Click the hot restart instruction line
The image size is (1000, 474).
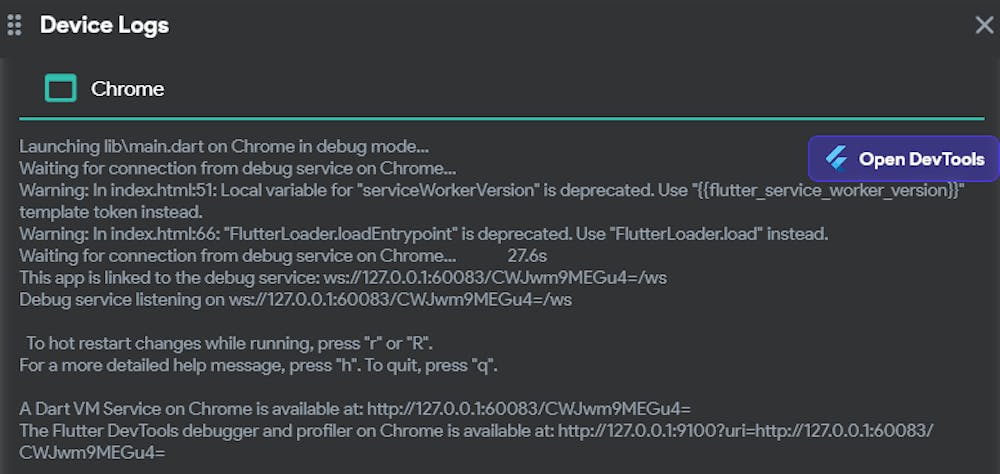click(x=229, y=343)
